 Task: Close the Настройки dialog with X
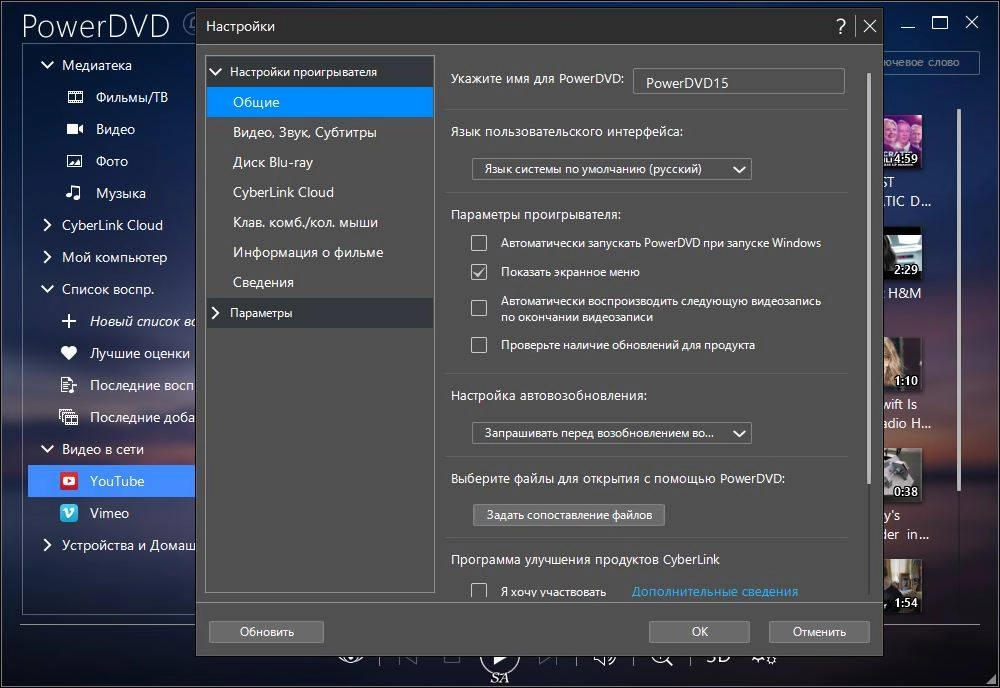[x=869, y=26]
